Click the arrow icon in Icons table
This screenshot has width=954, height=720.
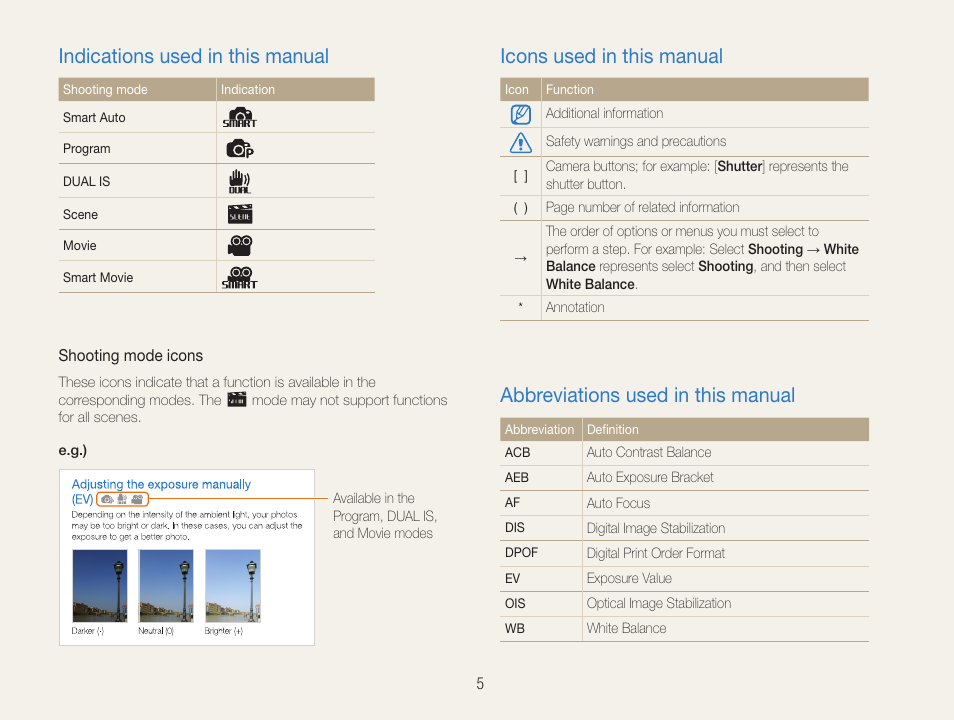[520, 258]
